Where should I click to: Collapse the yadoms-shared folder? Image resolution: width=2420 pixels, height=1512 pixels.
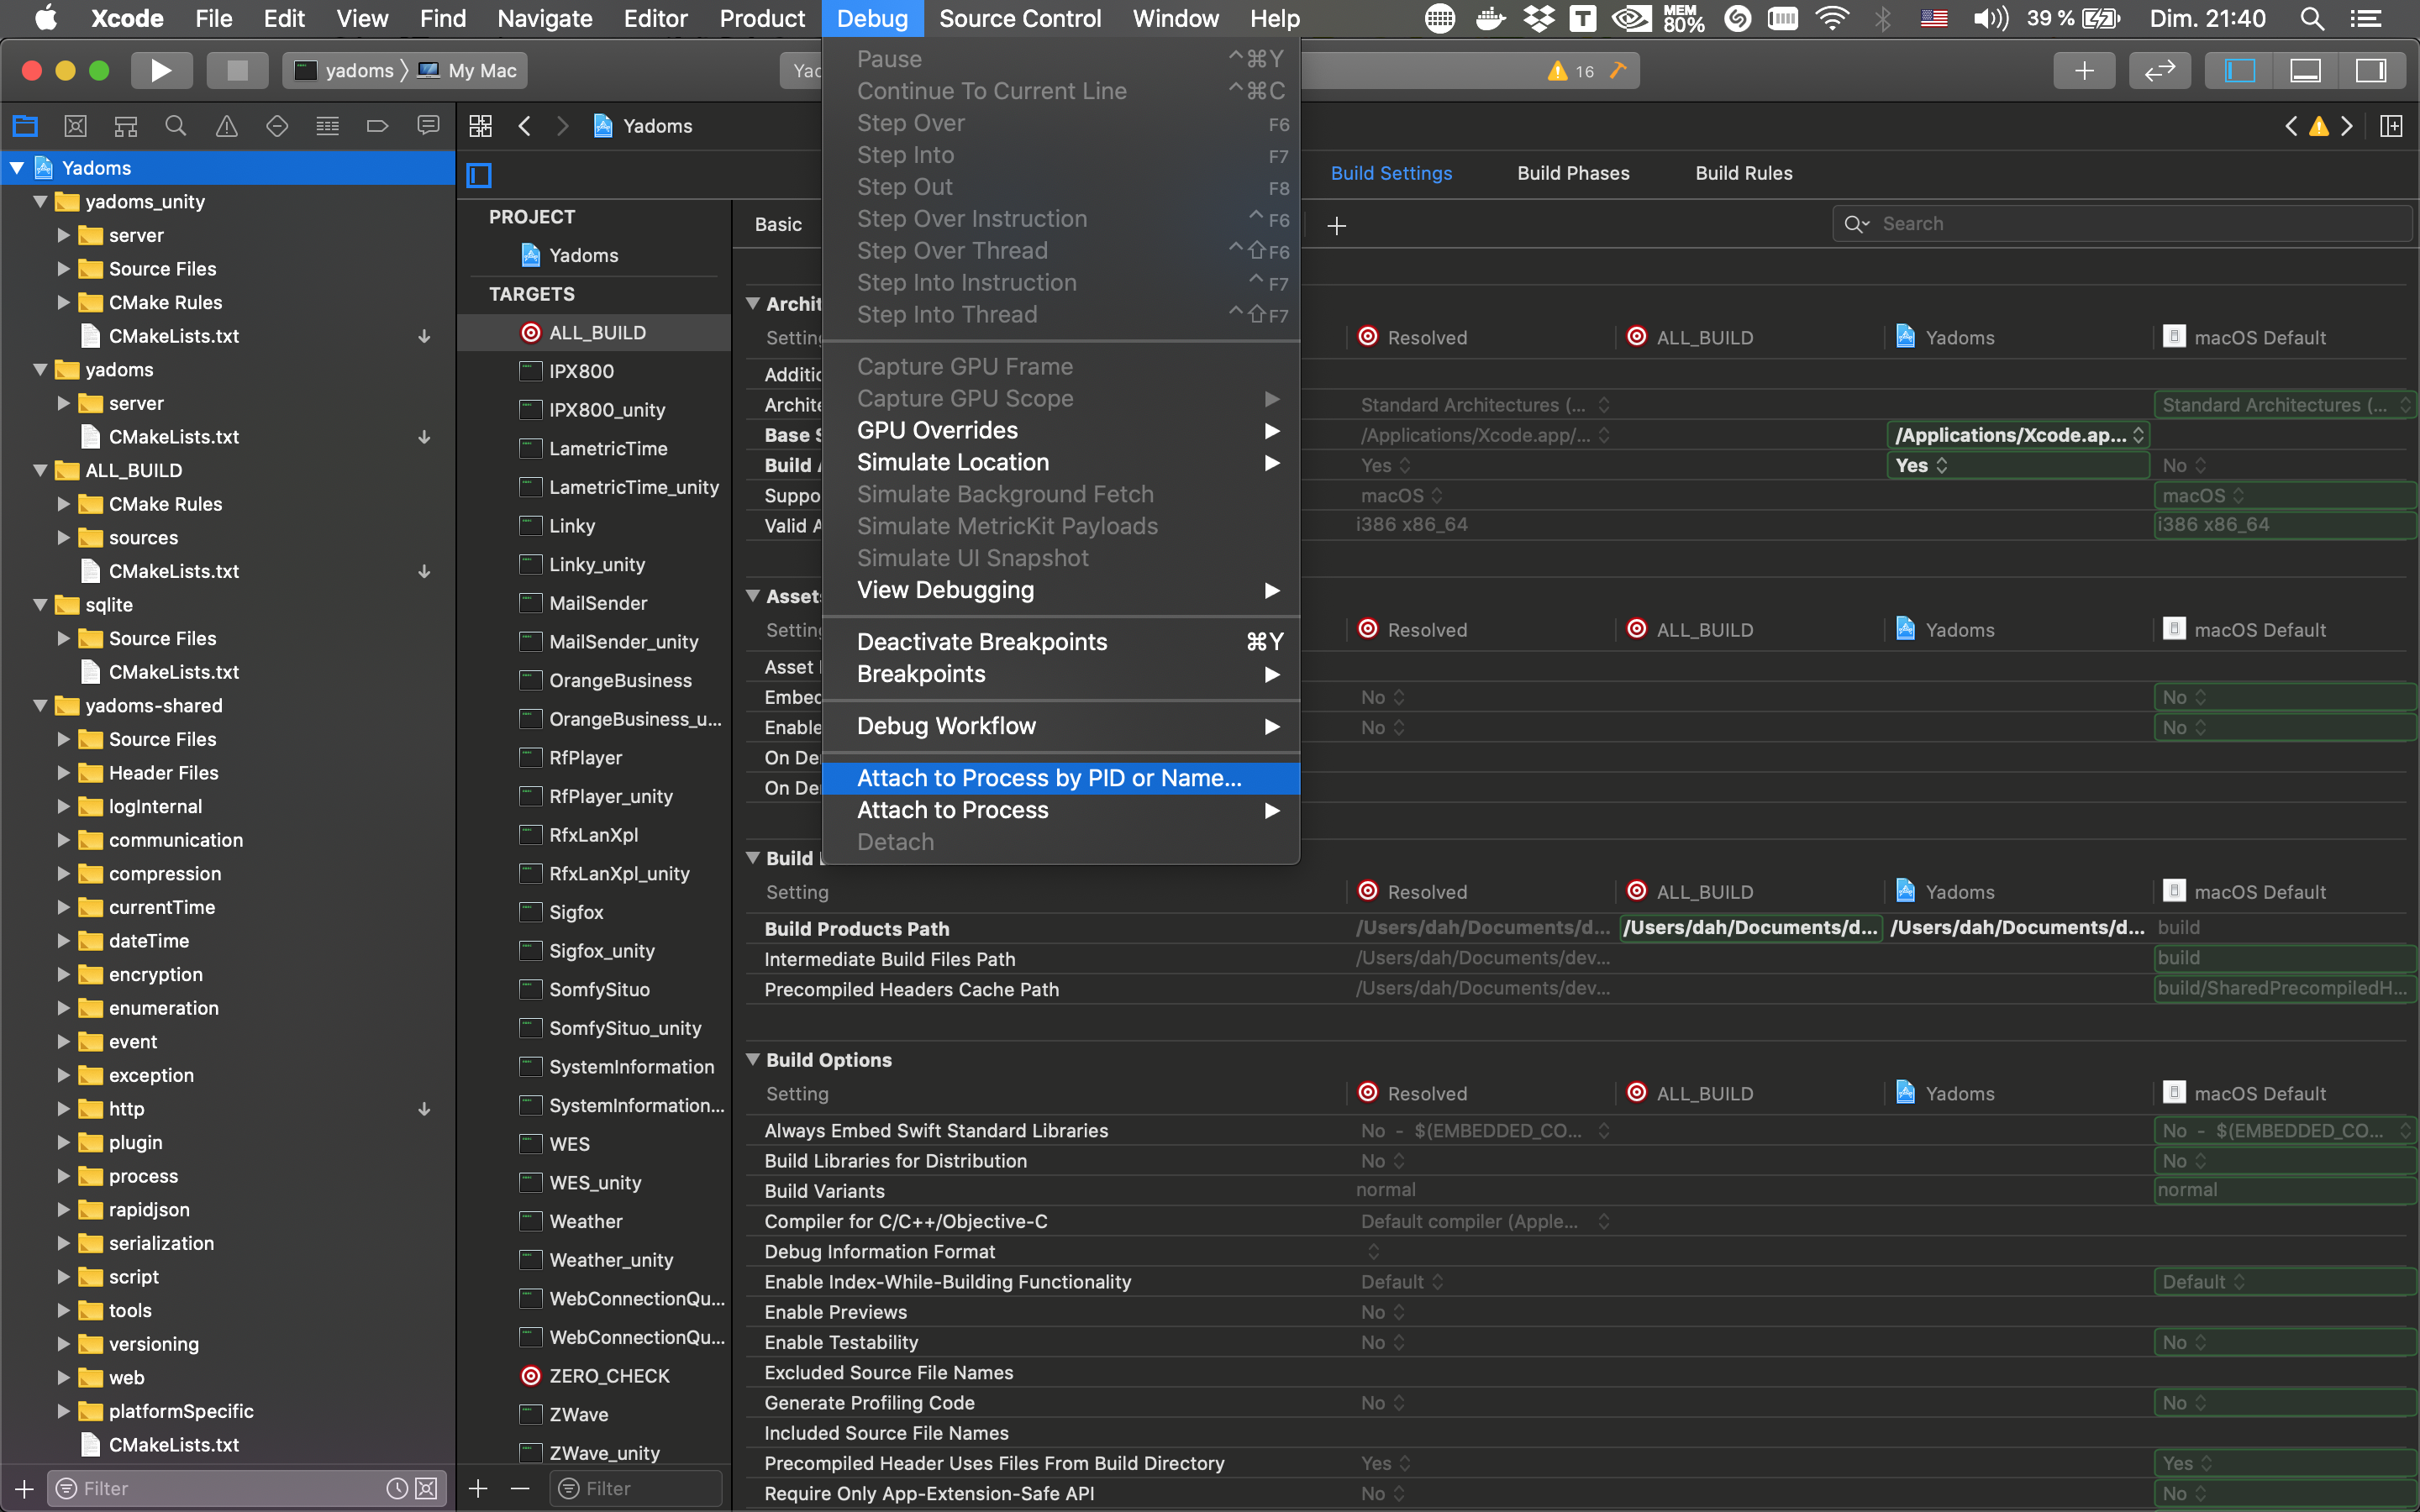(41, 706)
